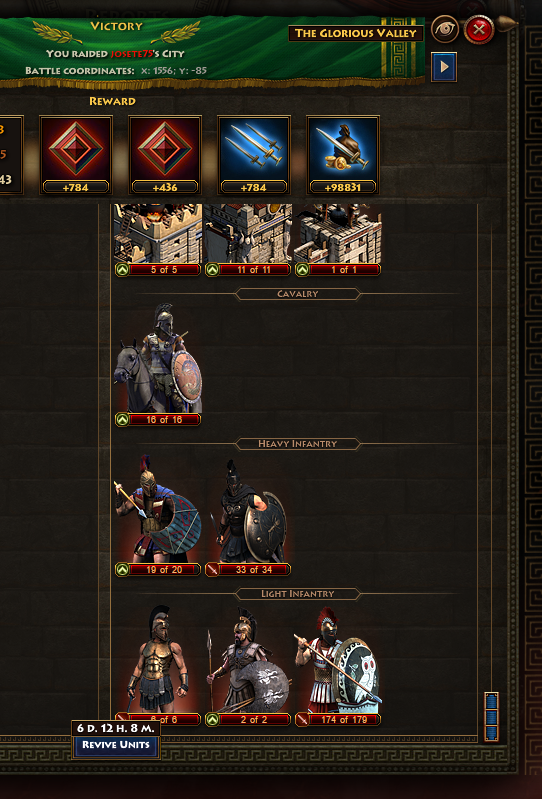Viewport: 542px width, 799px height.
Task: Click the scroll handle at list's bottom right
Action: tap(491, 716)
